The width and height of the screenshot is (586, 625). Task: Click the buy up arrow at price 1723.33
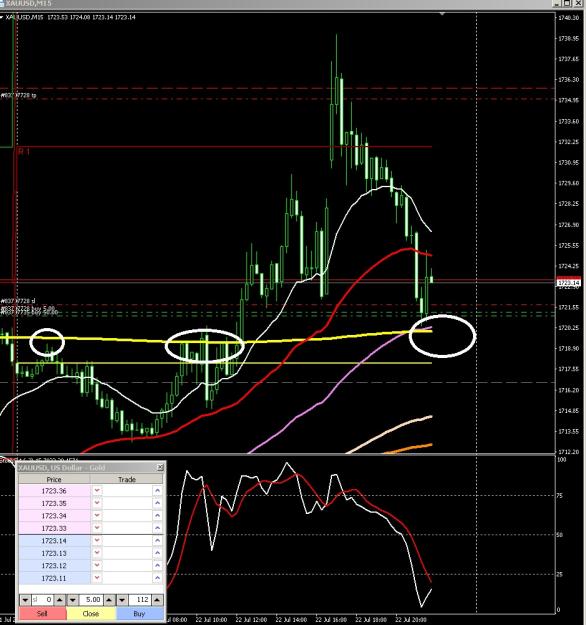click(x=157, y=528)
